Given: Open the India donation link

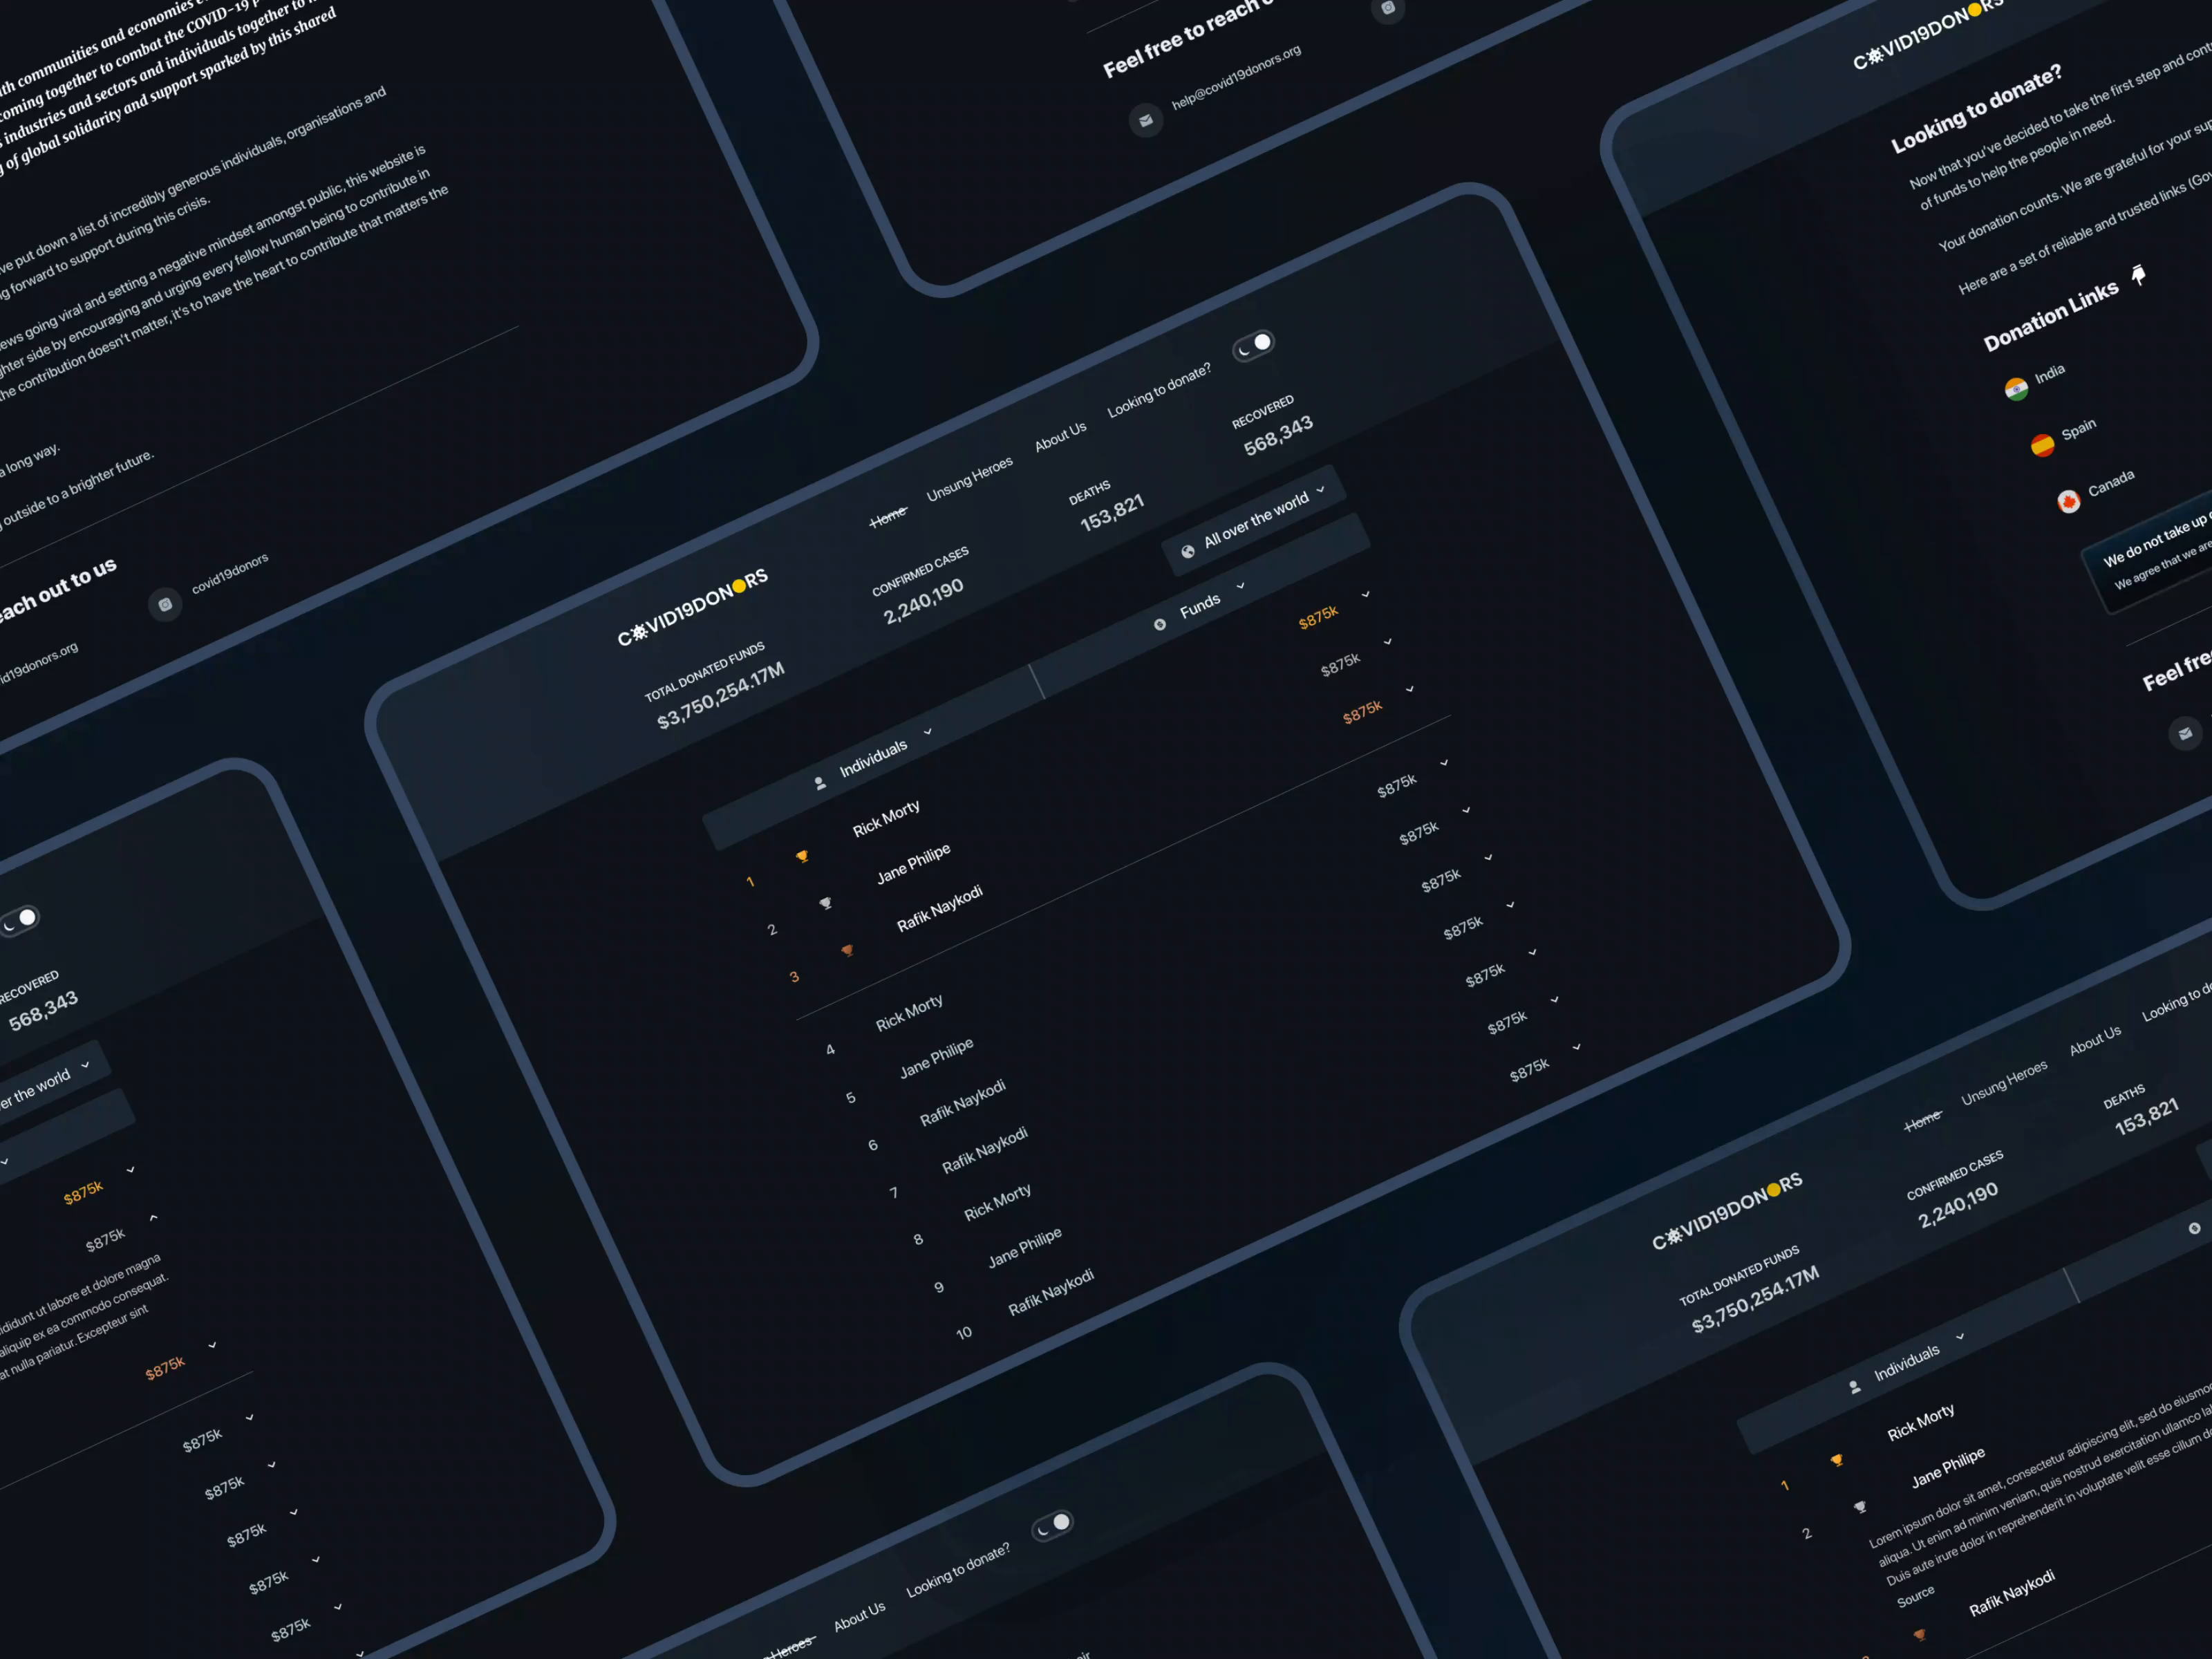Looking at the screenshot, I should coord(2050,374).
